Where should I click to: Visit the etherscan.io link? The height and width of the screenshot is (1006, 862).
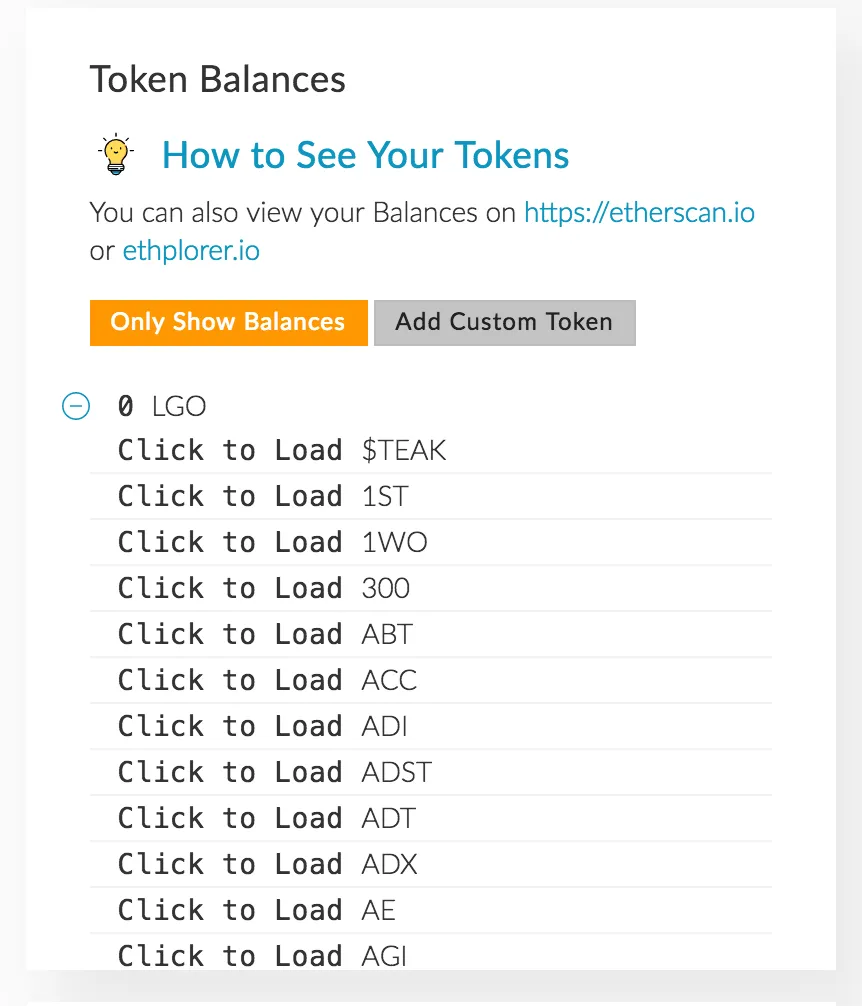[639, 212]
